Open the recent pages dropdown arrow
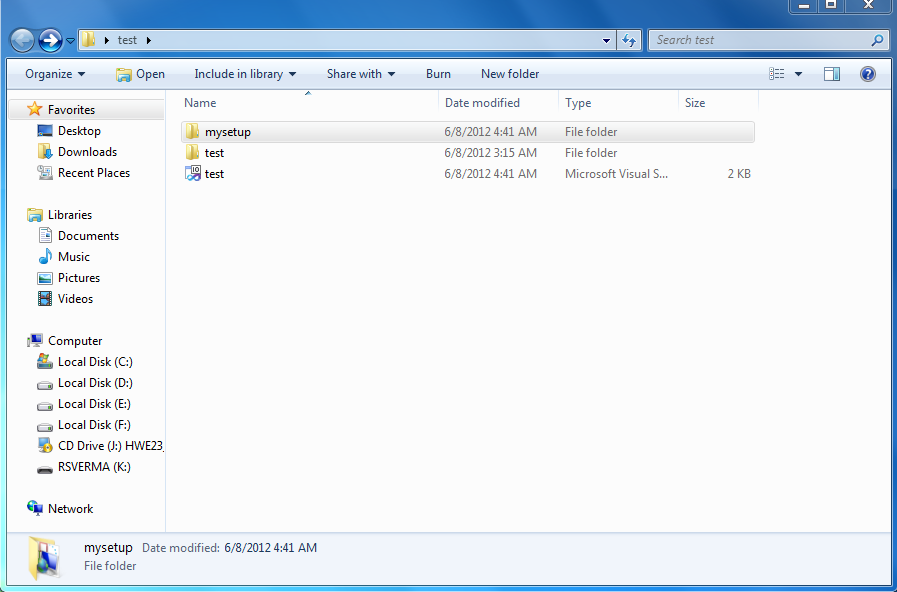 (70, 41)
